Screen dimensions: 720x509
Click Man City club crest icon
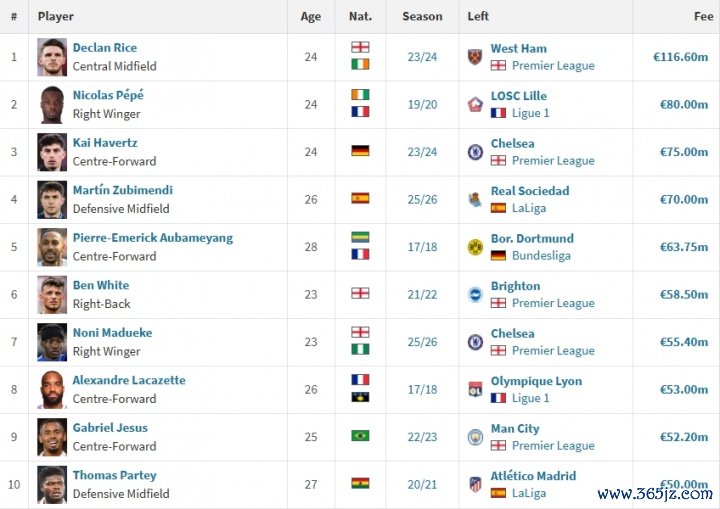click(475, 437)
